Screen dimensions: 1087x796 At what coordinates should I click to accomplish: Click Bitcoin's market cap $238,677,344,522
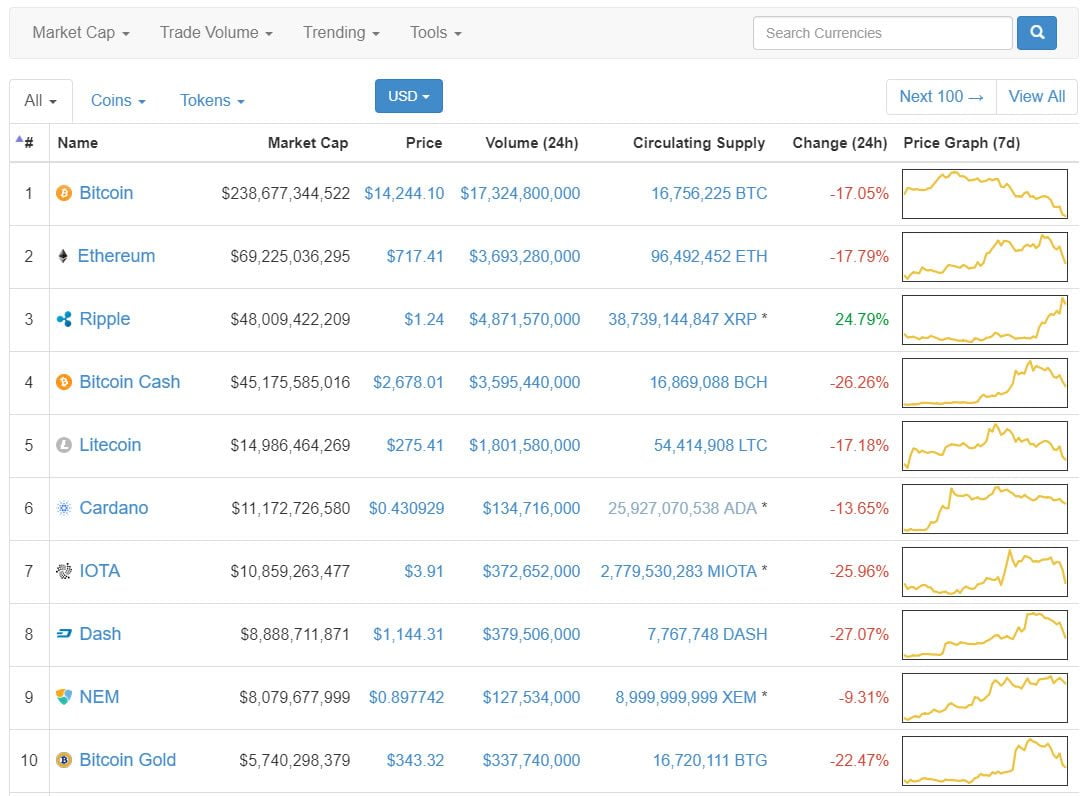pos(286,193)
